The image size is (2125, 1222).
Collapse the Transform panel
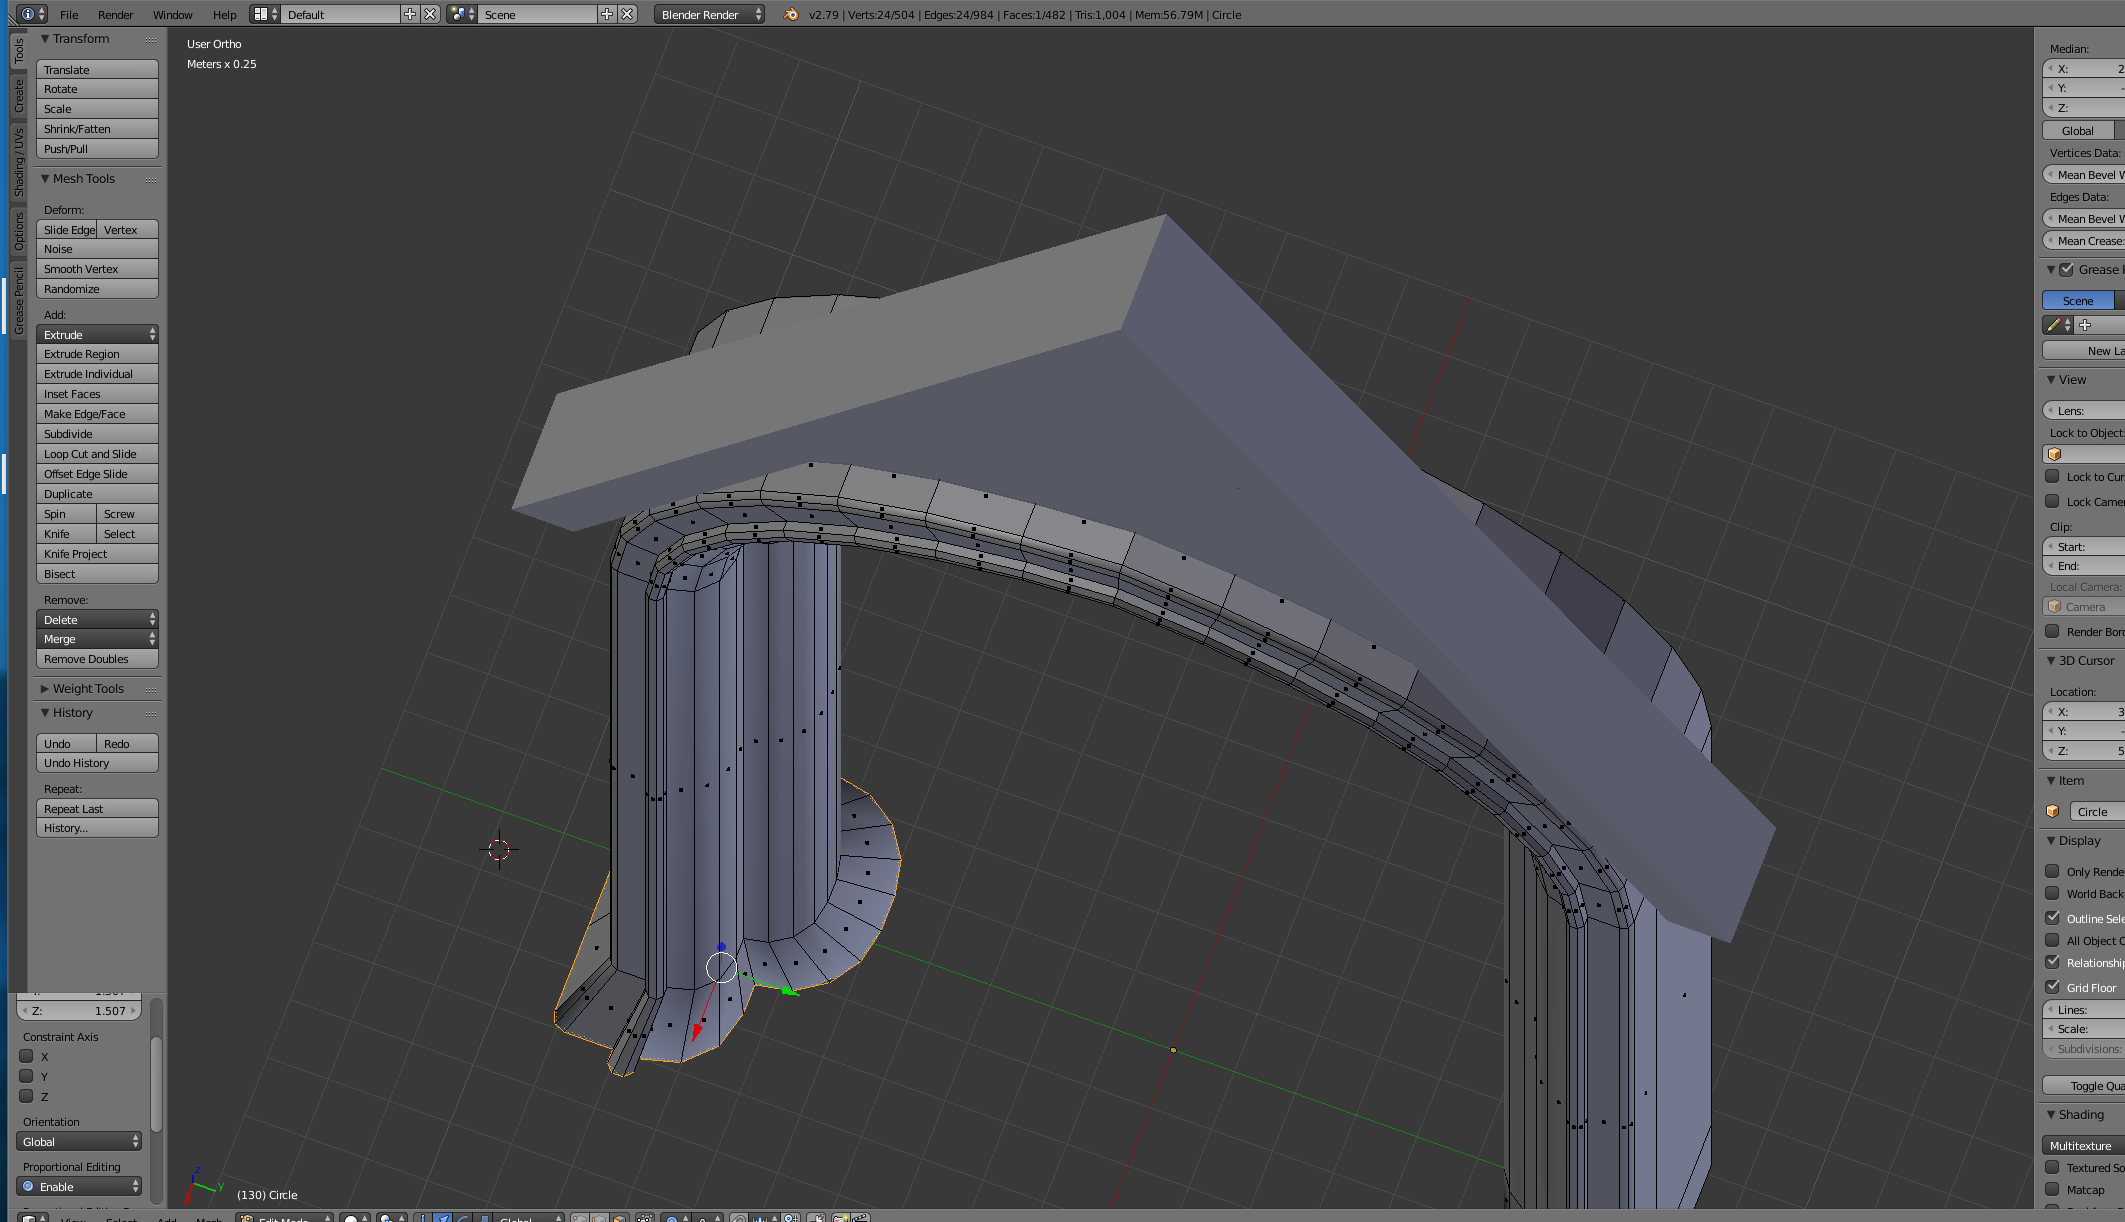(45, 39)
